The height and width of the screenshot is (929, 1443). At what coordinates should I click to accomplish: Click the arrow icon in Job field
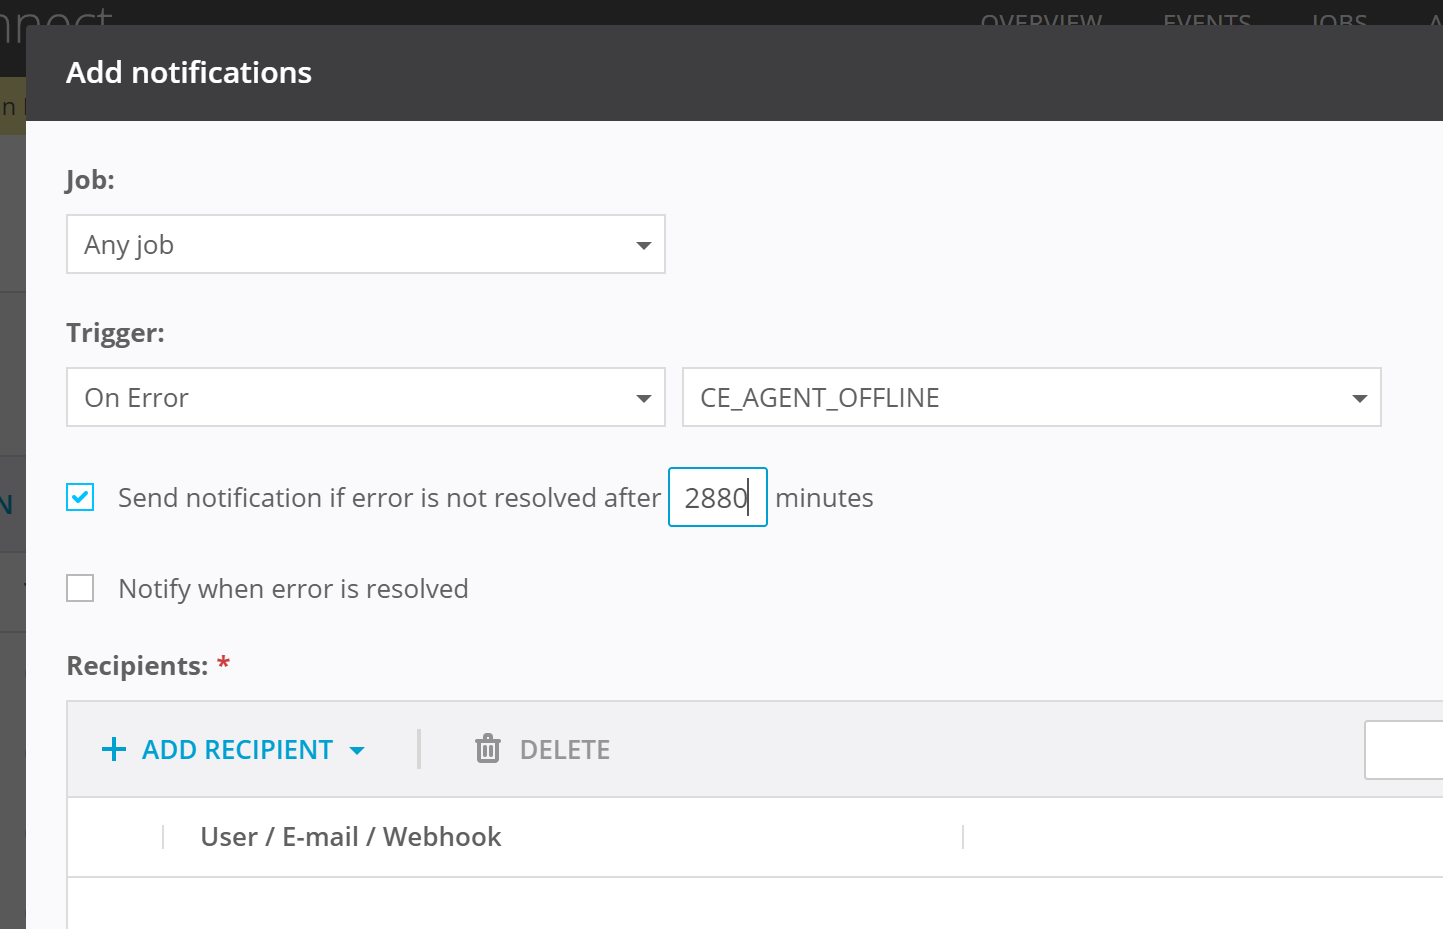[643, 245]
